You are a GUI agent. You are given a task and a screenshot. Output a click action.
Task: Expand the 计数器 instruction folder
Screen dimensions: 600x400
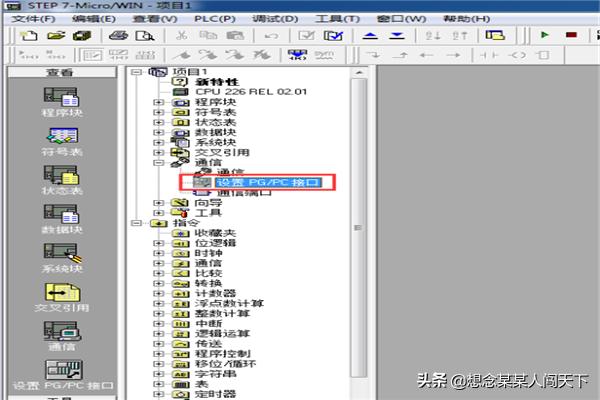click(x=158, y=293)
